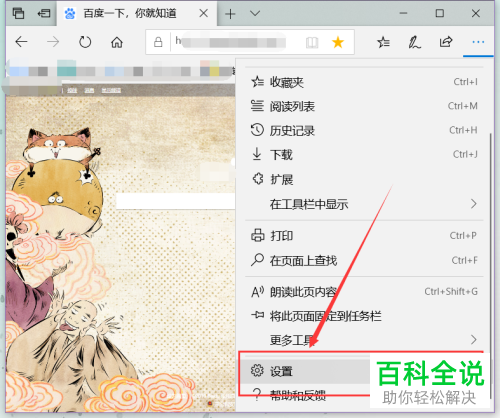Open 下载 menu item
500x418 pixels.
(x=364, y=155)
